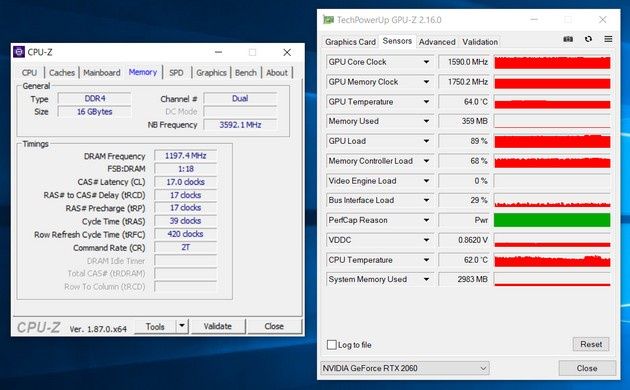Open Video Engine Load sensor dropdown
The width and height of the screenshot is (630, 390).
coord(426,181)
